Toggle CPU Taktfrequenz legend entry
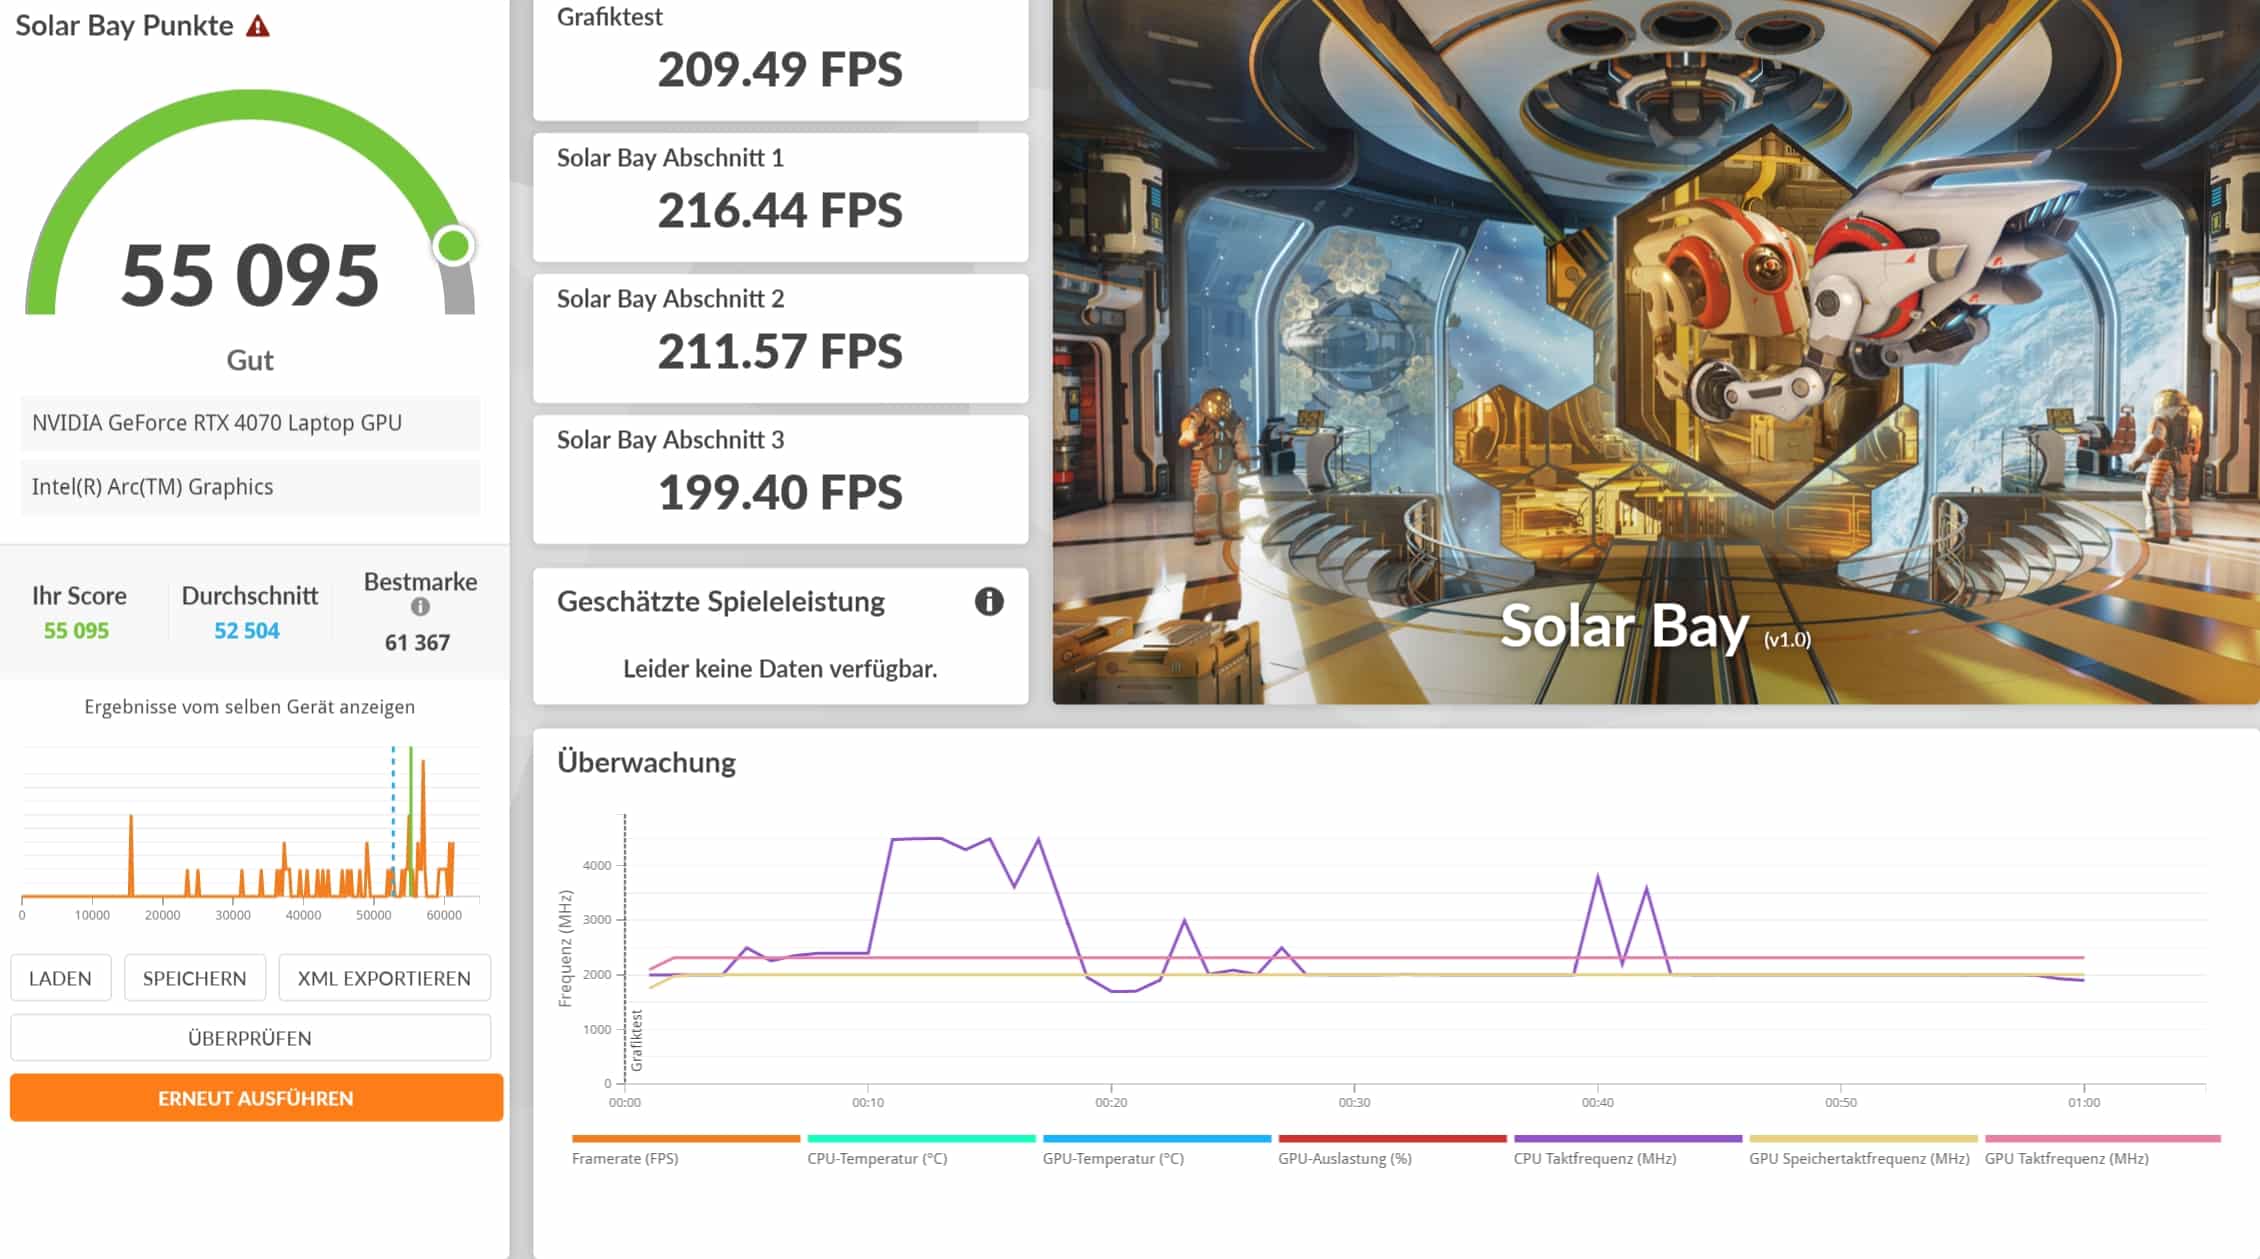The width and height of the screenshot is (2260, 1259). tap(1595, 1158)
